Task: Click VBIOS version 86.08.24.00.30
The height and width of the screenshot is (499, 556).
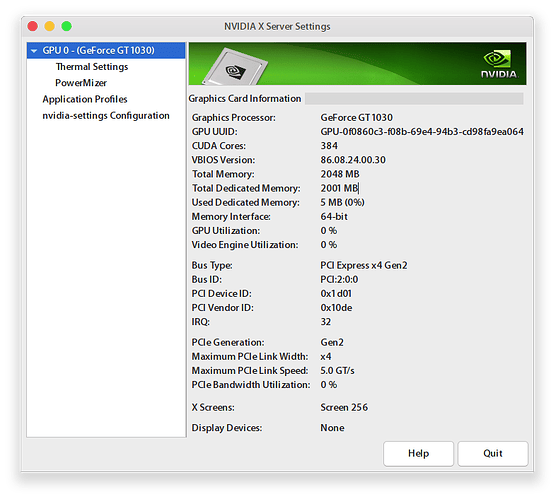Action: point(353,160)
